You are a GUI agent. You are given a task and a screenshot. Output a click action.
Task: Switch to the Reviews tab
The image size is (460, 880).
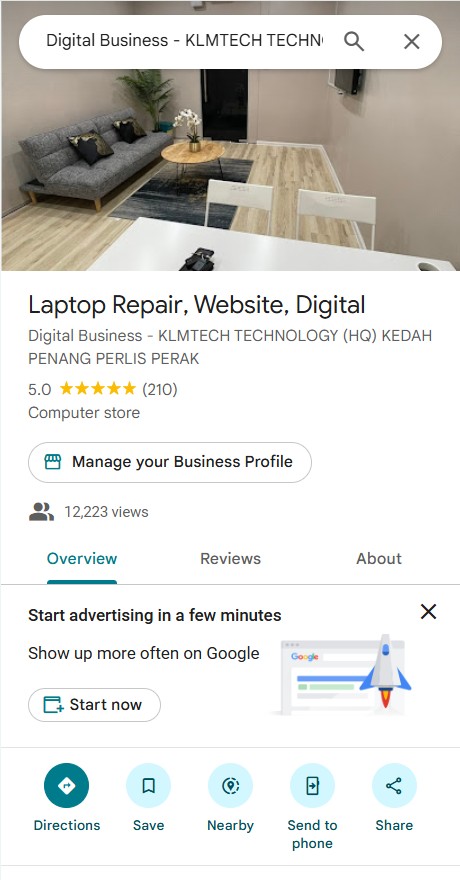230,558
